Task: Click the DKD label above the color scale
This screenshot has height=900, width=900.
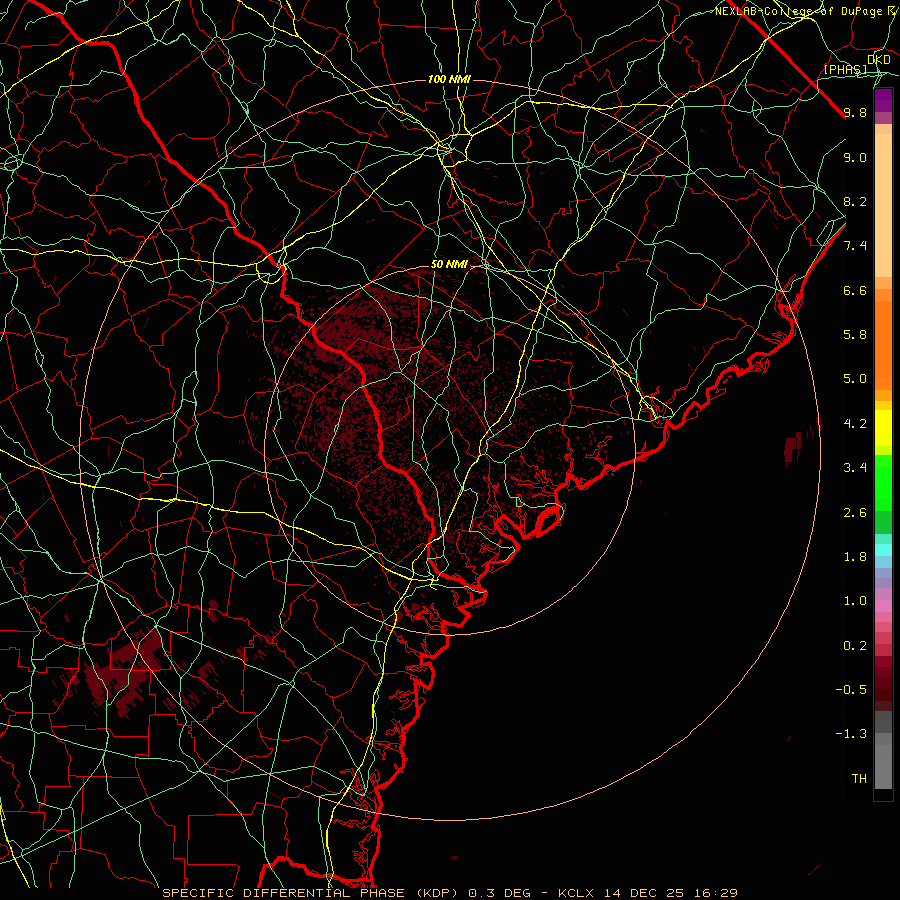Action: point(879,60)
